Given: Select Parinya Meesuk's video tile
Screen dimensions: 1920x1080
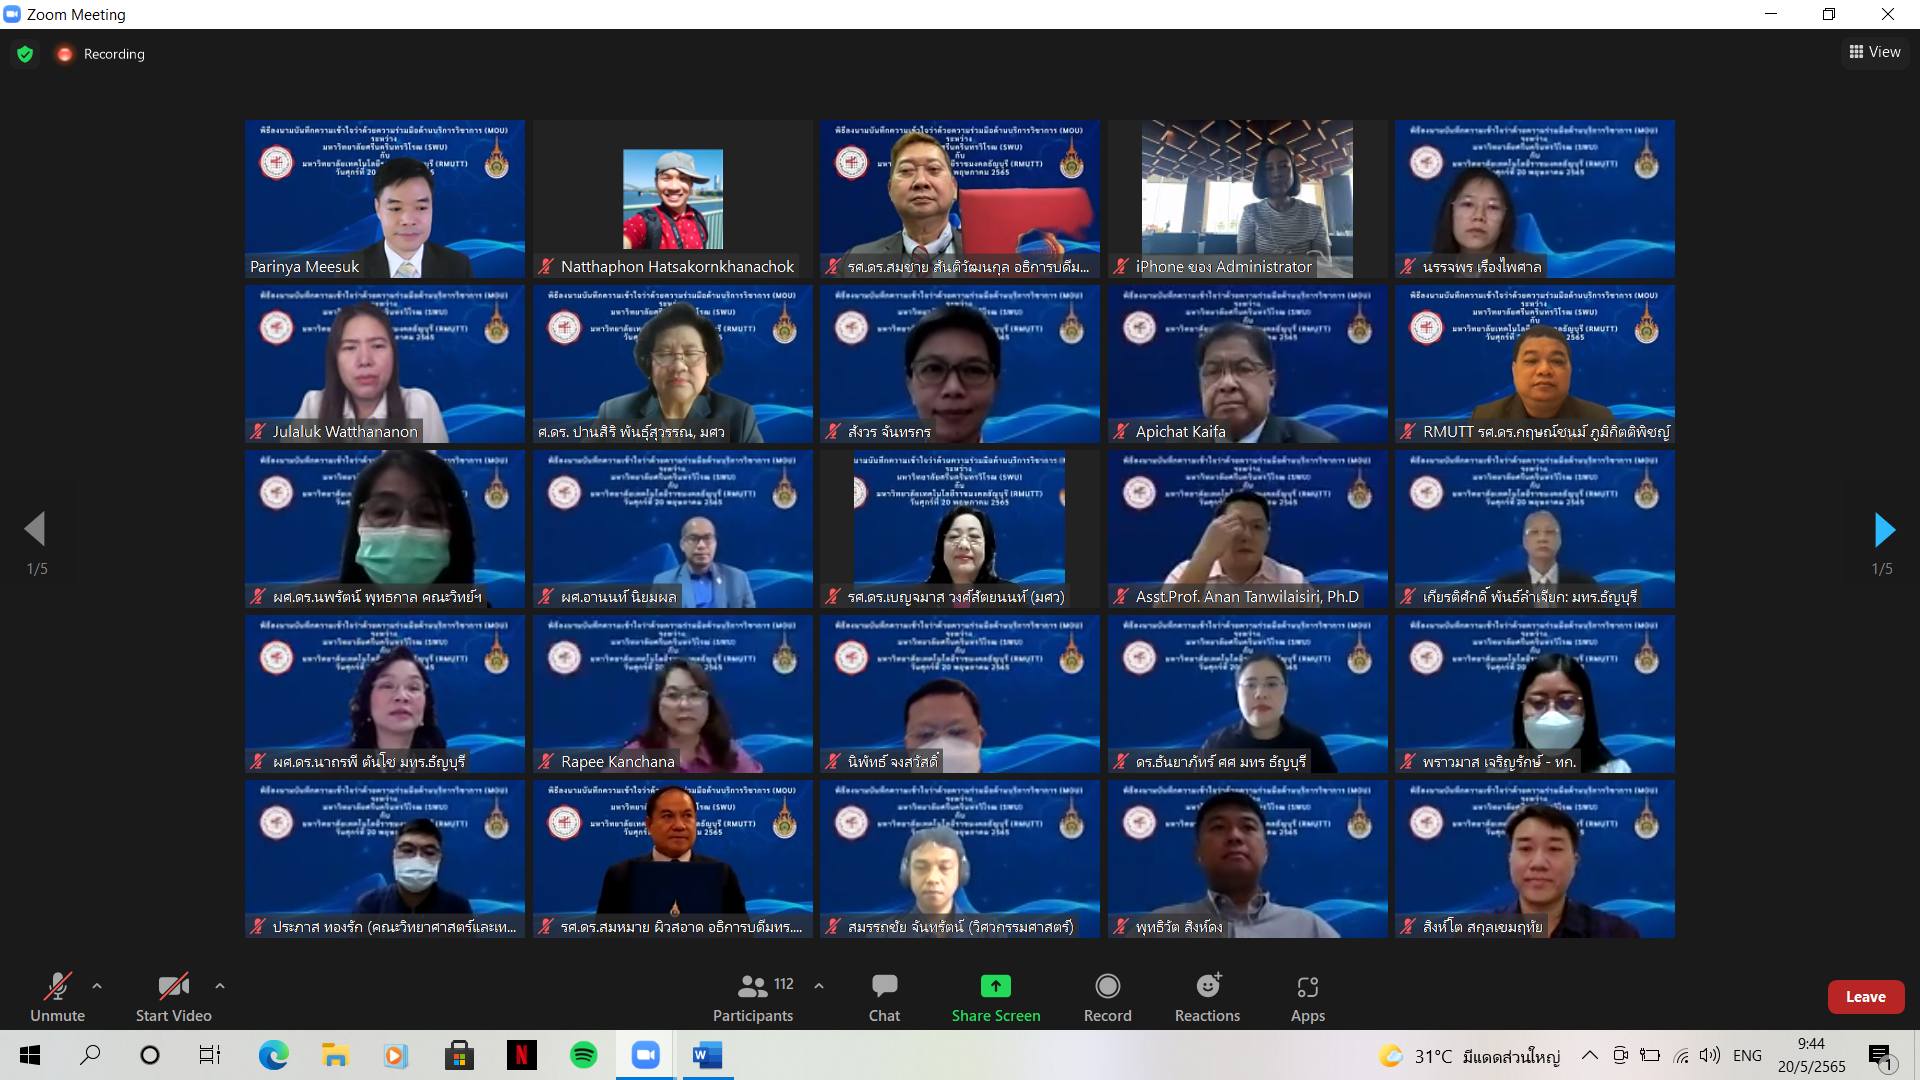Looking at the screenshot, I should (385, 198).
